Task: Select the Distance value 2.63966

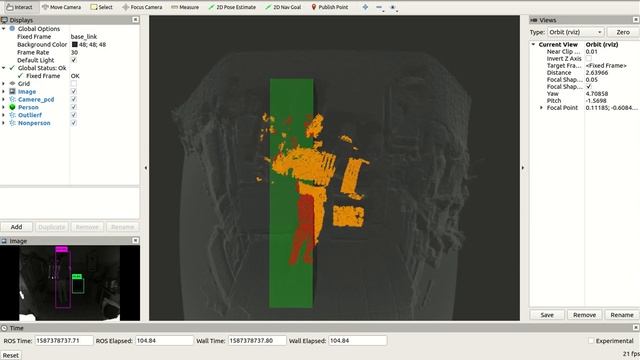Action: pyautogui.click(x=597, y=73)
